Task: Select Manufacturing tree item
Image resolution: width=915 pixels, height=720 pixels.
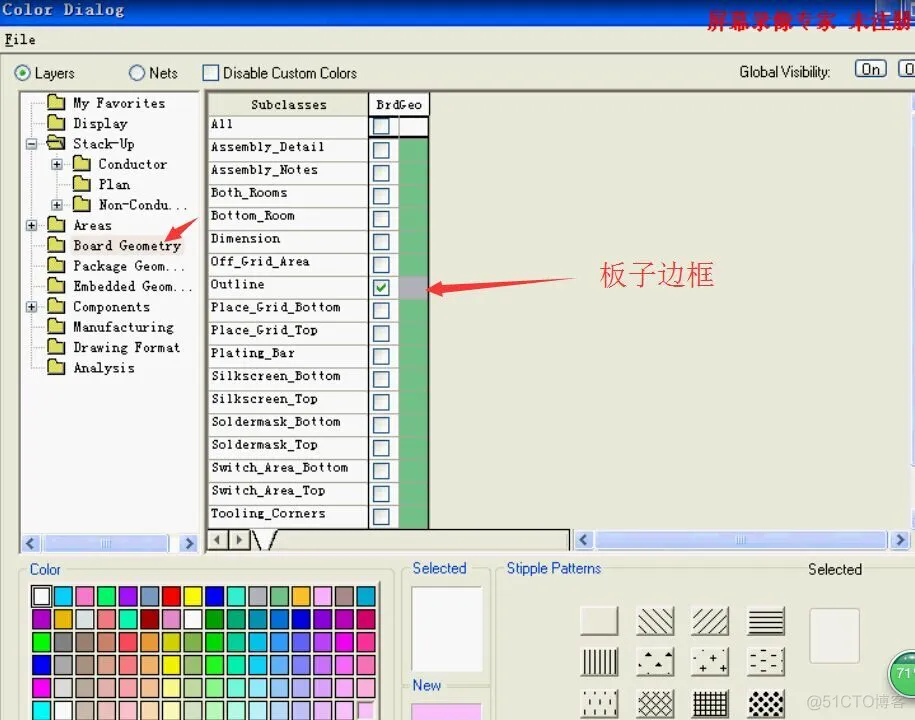Action: (x=123, y=327)
